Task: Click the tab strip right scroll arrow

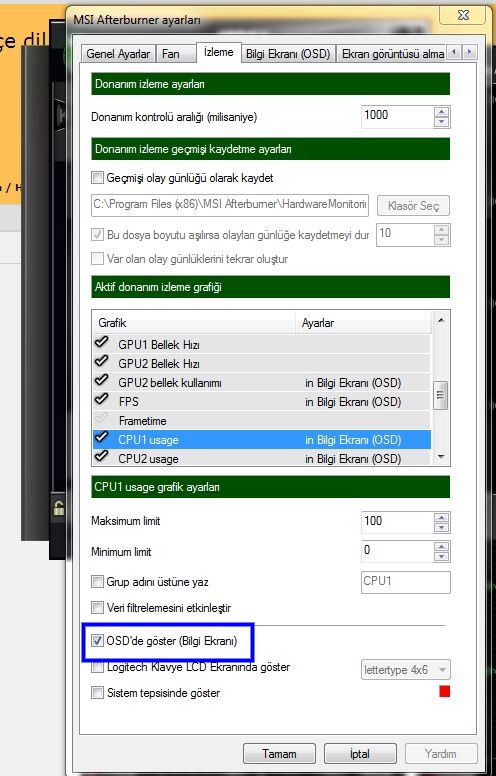Action: (x=470, y=52)
